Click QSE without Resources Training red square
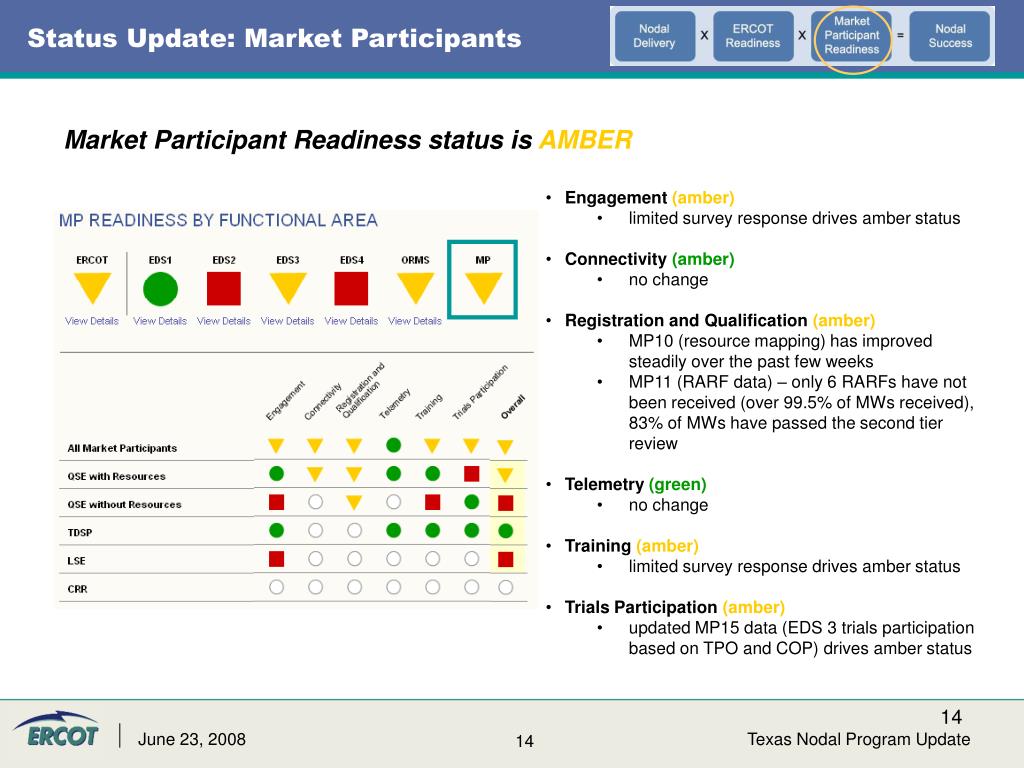Image resolution: width=1024 pixels, height=768 pixels. tap(432, 502)
